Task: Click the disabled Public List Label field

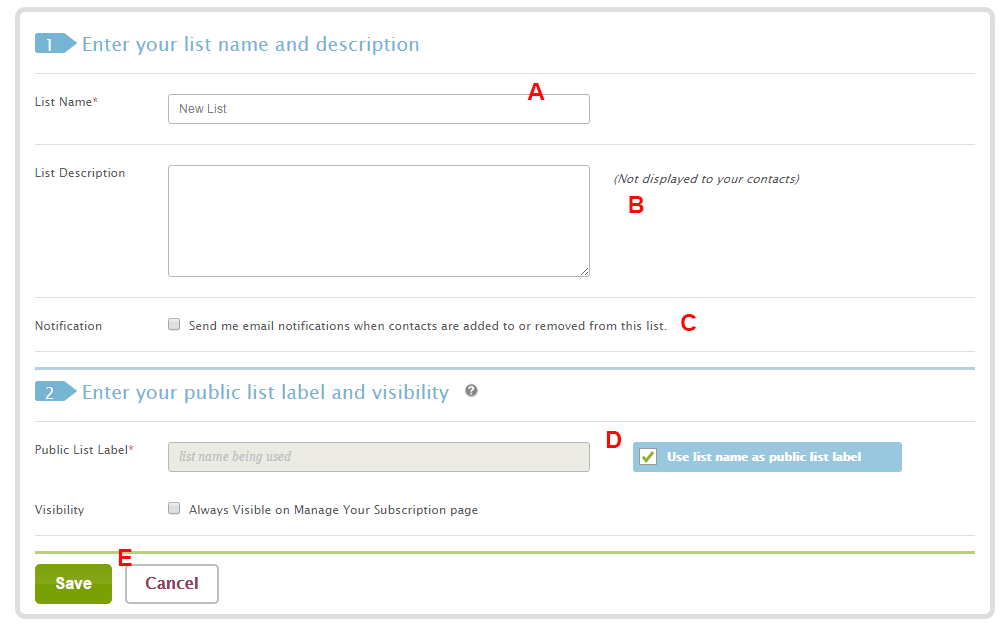Action: point(378,456)
